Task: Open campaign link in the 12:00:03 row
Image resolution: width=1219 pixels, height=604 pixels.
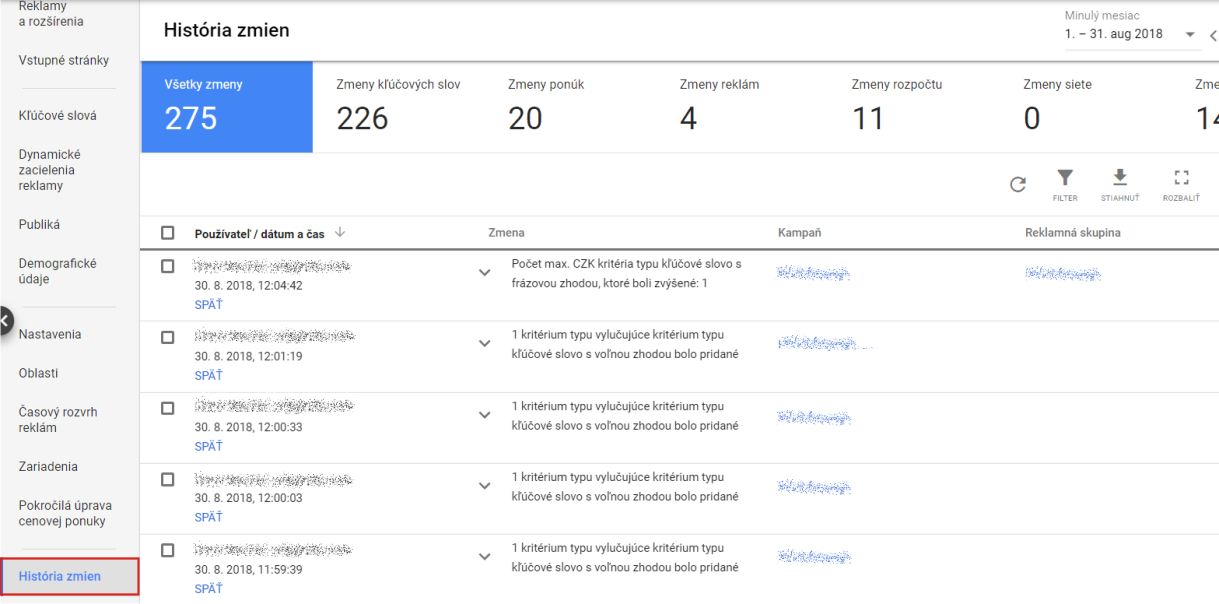Action: tap(814, 487)
